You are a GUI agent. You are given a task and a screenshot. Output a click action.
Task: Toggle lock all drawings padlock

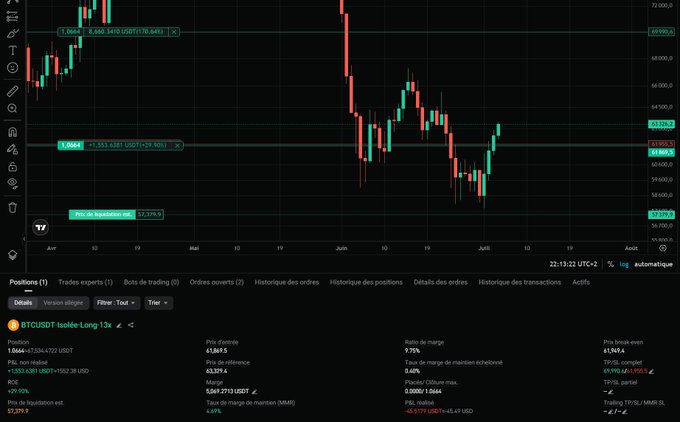(x=12, y=167)
